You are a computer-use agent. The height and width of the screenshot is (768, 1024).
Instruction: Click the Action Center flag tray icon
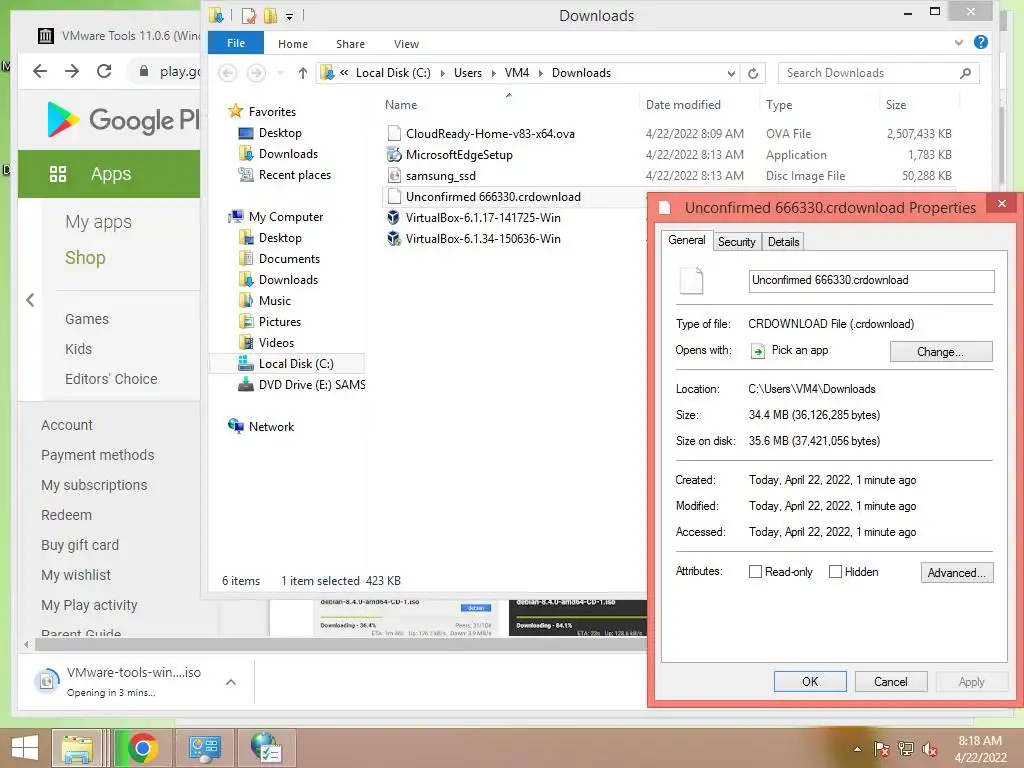(x=882, y=749)
